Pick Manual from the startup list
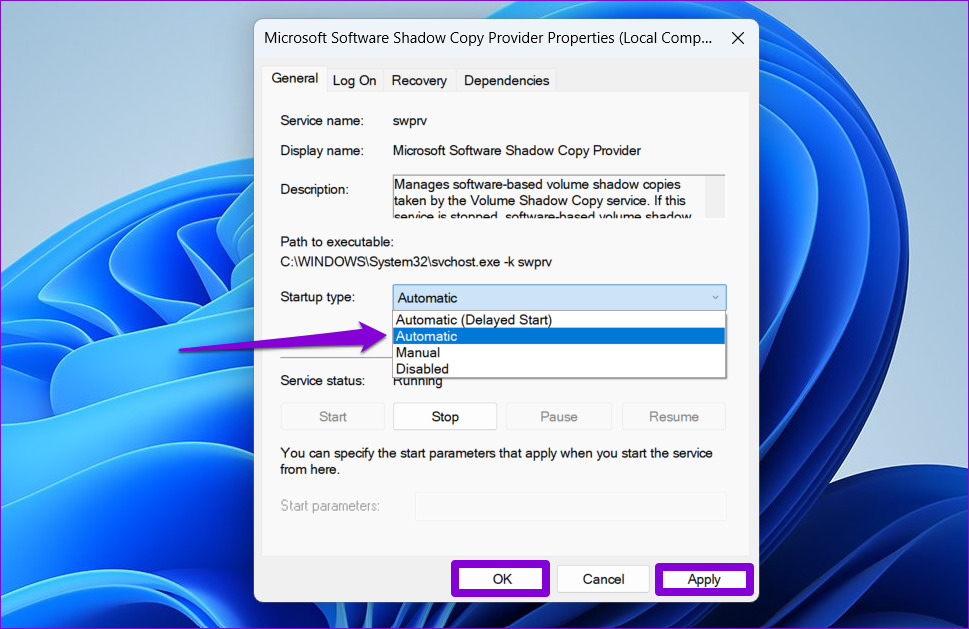This screenshot has height=629, width=969. [x=559, y=352]
